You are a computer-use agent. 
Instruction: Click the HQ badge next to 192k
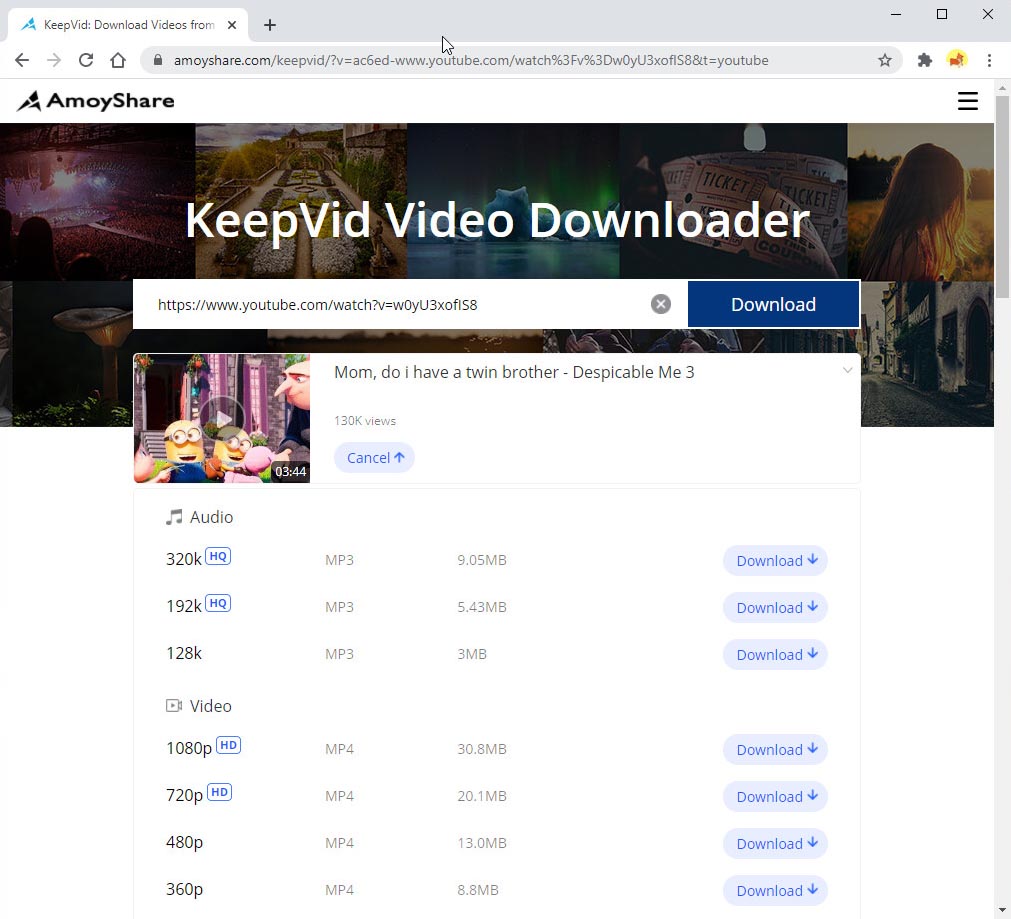click(x=218, y=603)
